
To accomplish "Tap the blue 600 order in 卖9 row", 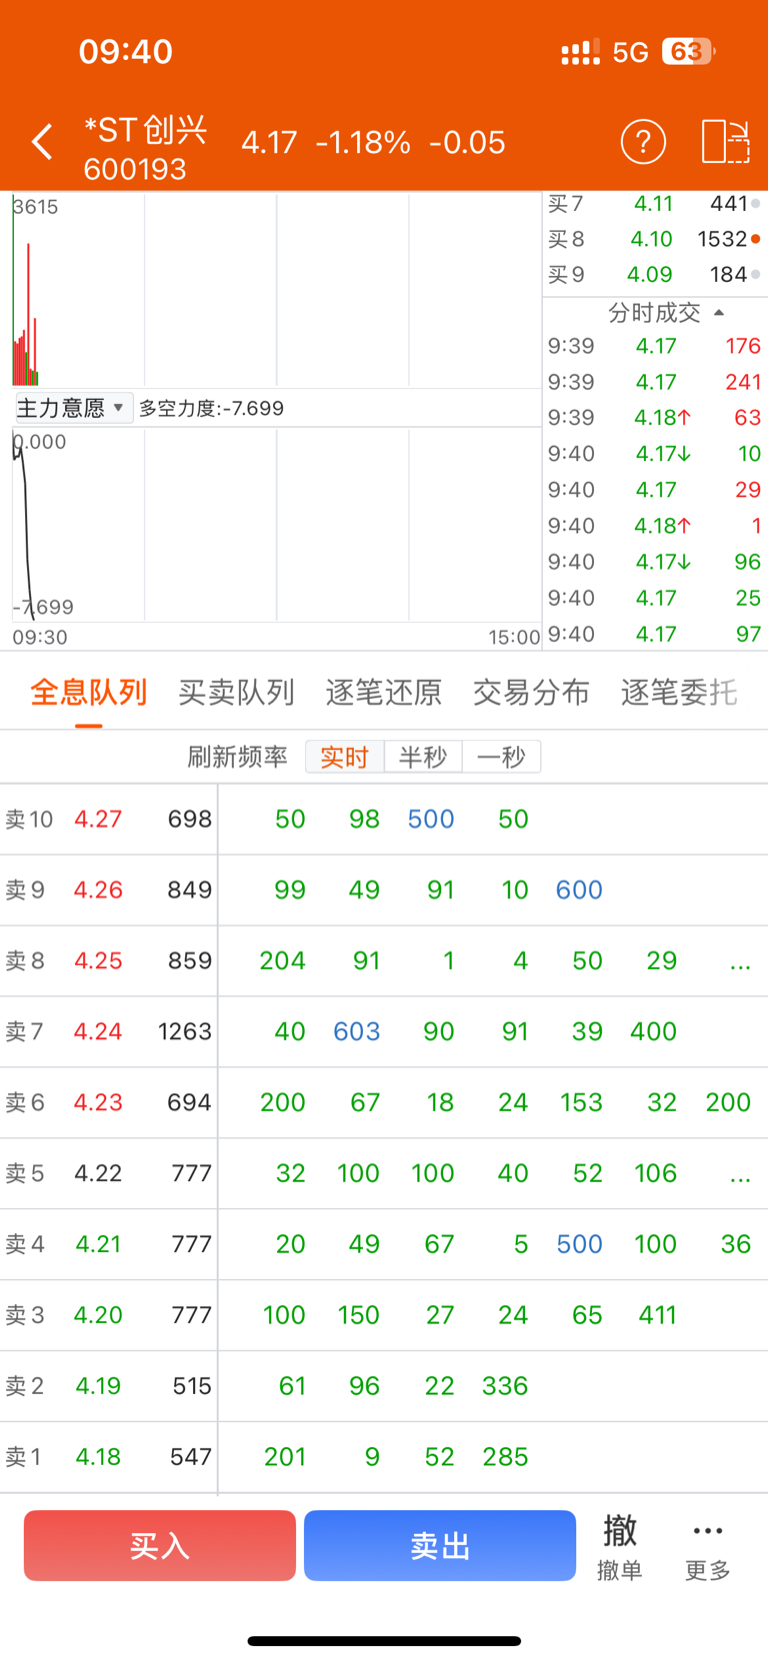I will pos(579,890).
